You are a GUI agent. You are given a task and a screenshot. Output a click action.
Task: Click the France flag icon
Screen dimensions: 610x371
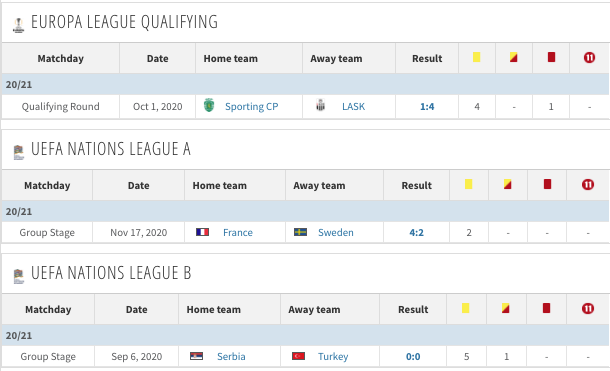(202, 232)
